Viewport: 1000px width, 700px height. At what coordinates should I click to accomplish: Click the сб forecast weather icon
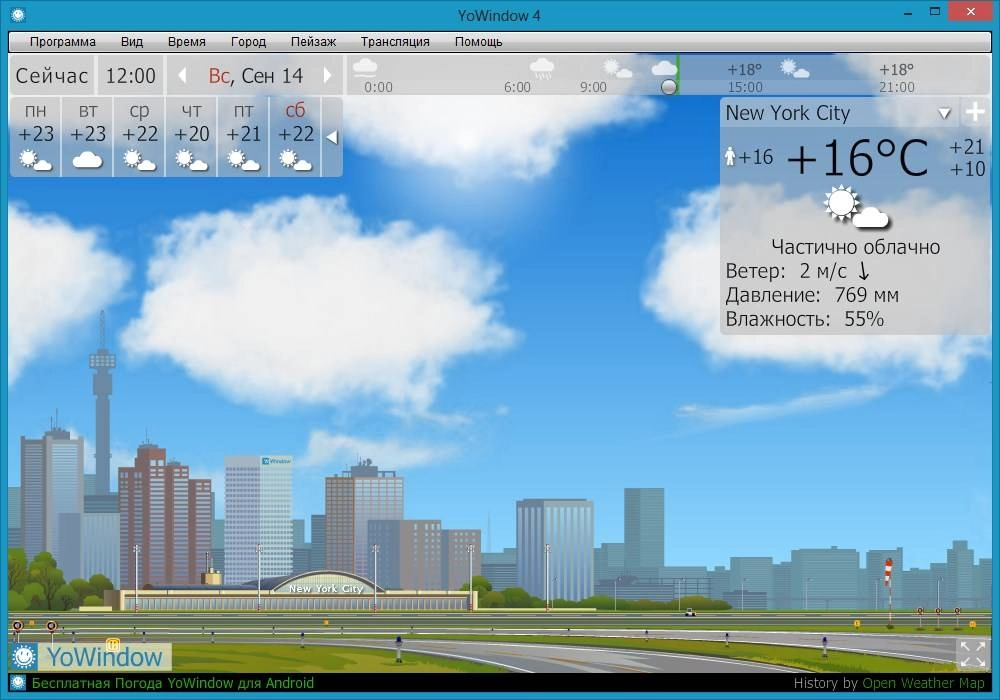click(295, 160)
